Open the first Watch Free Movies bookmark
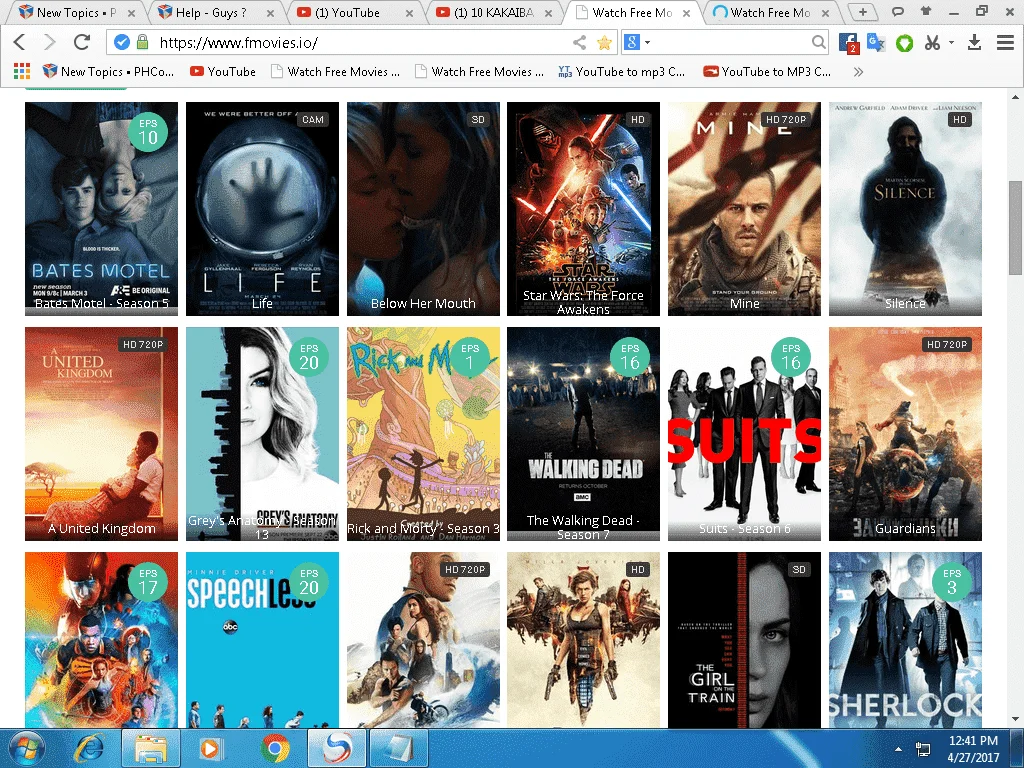The height and width of the screenshot is (768, 1024). coord(336,72)
